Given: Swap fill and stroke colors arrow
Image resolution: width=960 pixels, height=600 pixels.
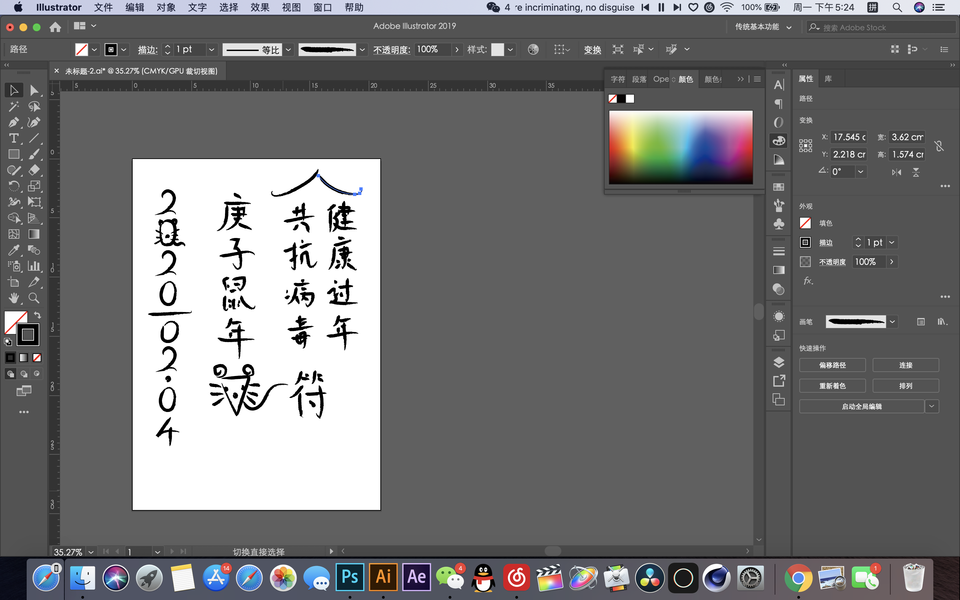Looking at the screenshot, I should 37,315.
